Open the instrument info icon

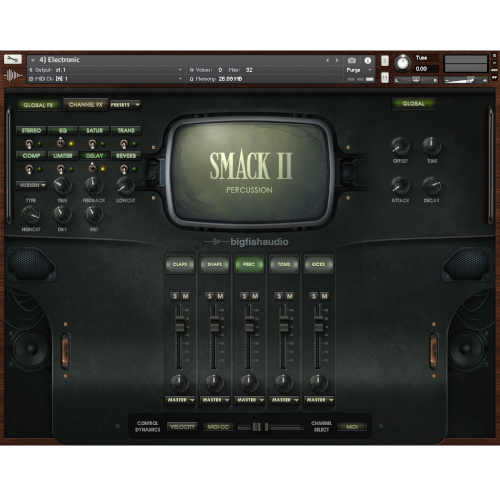(368, 60)
